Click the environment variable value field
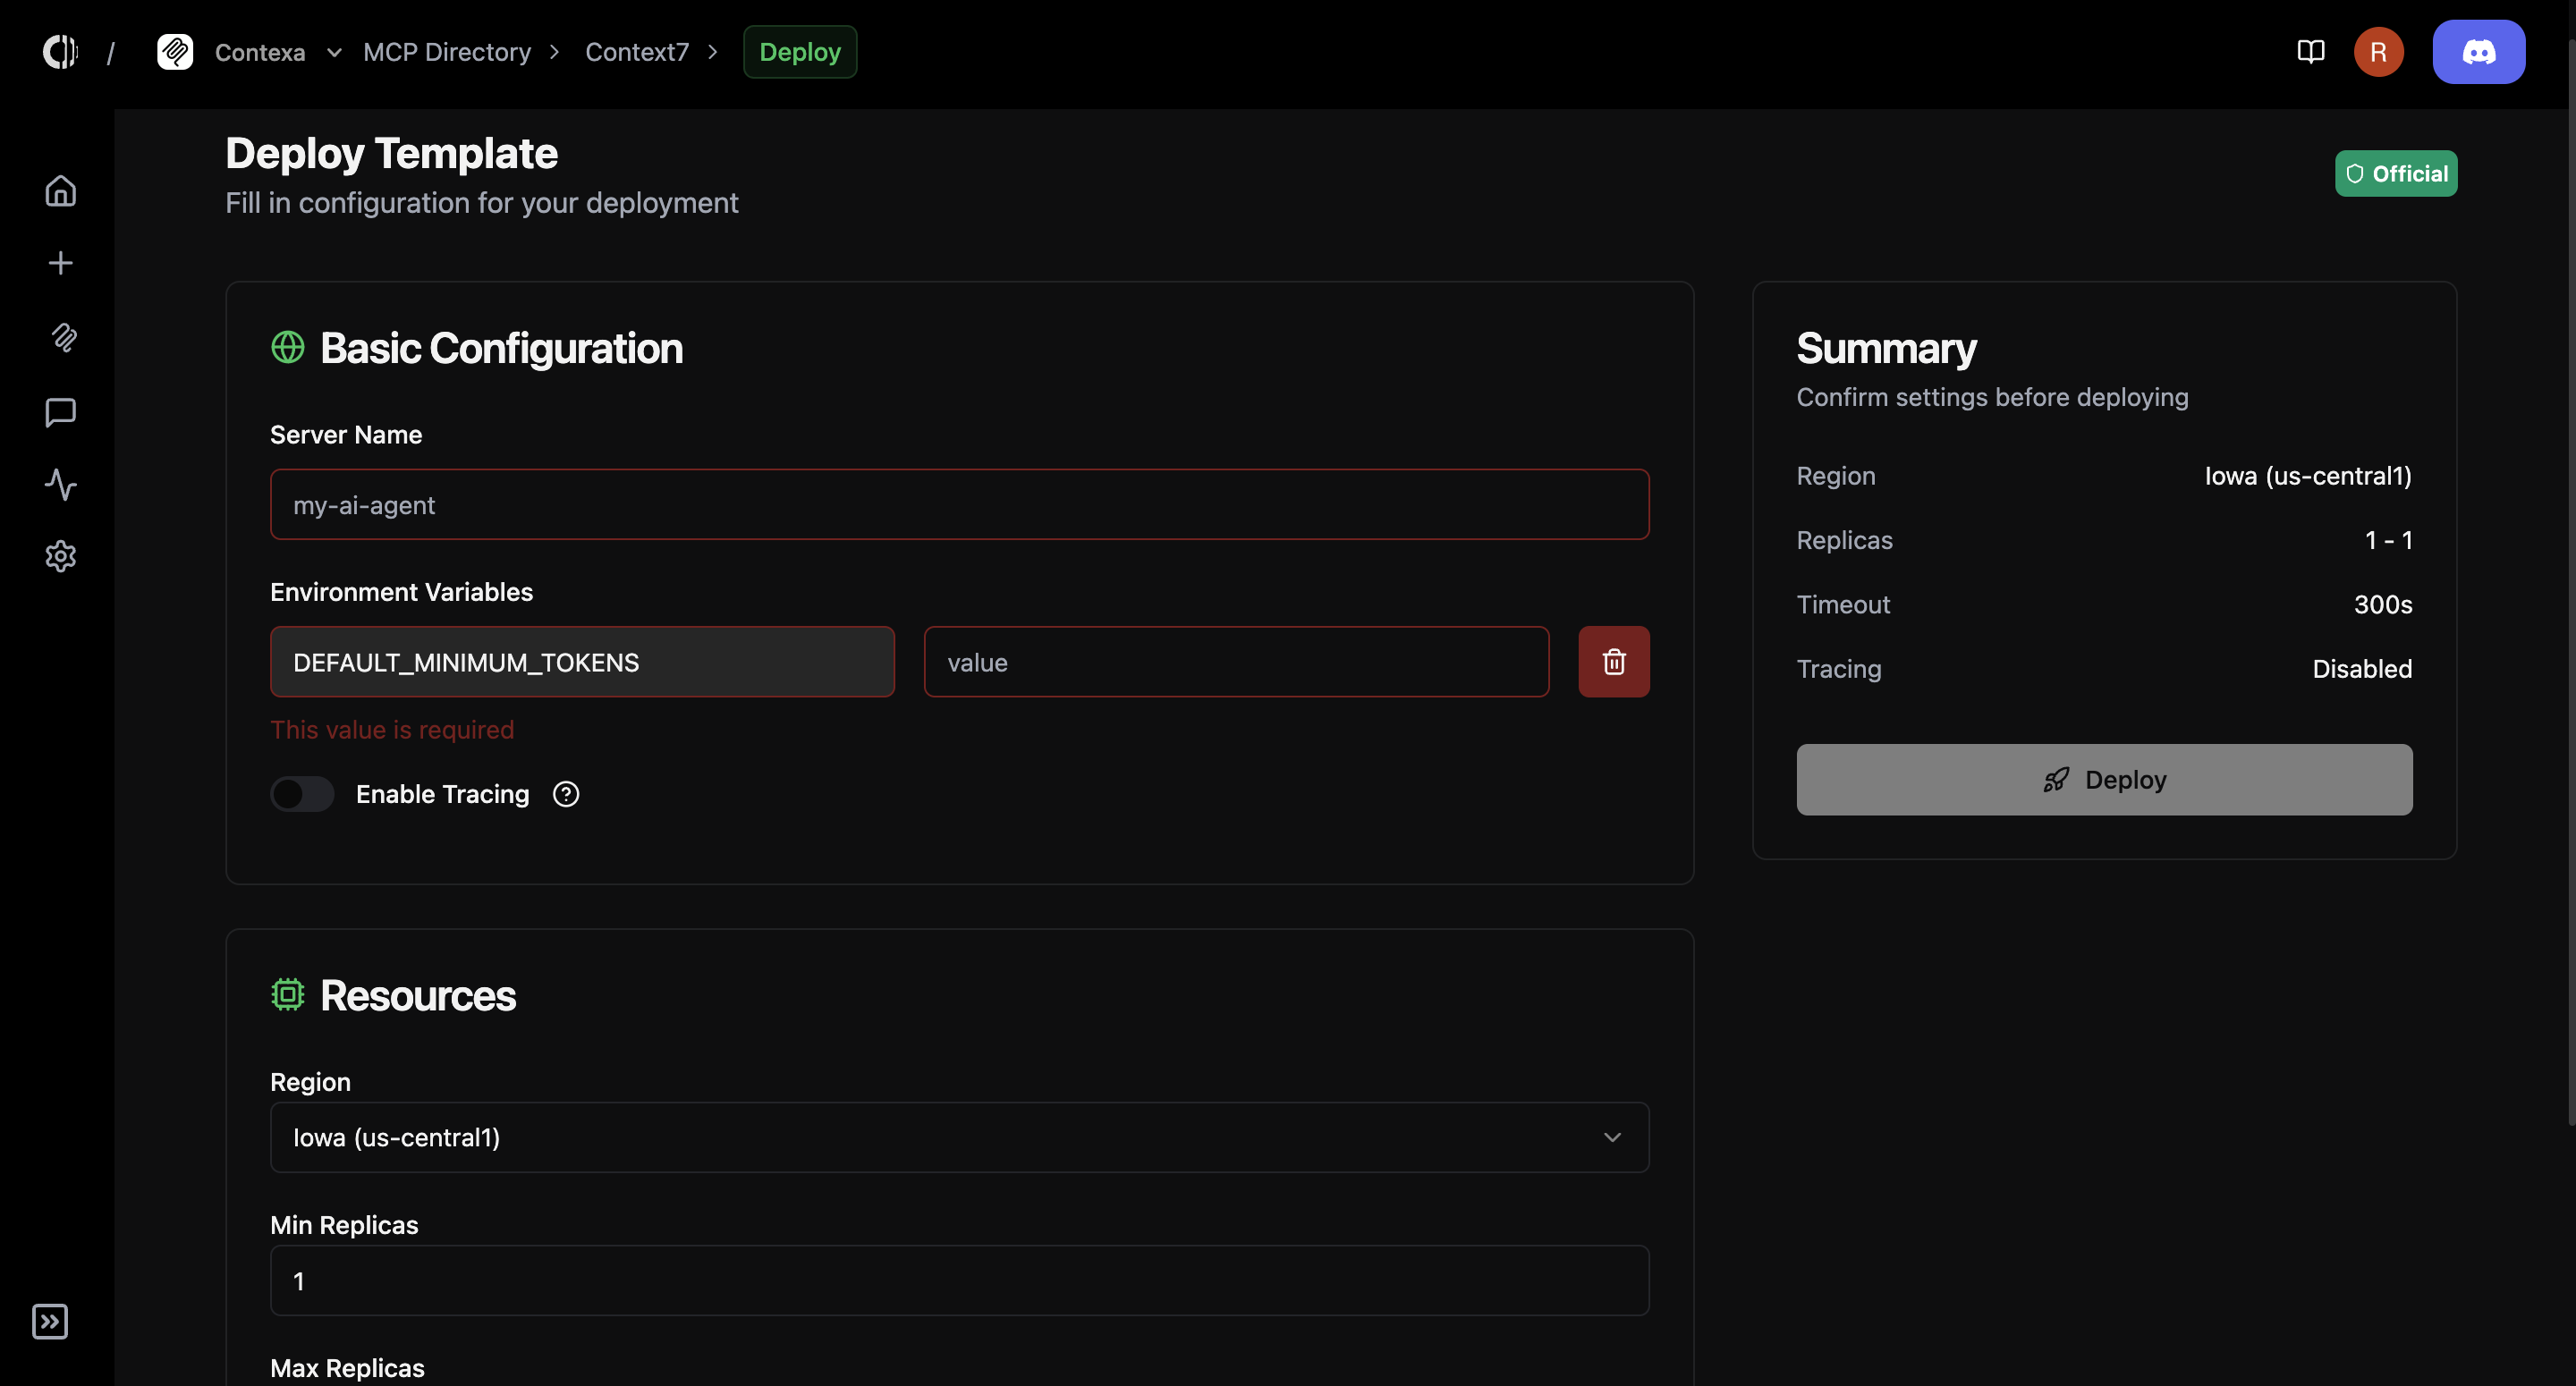 pyautogui.click(x=1236, y=662)
